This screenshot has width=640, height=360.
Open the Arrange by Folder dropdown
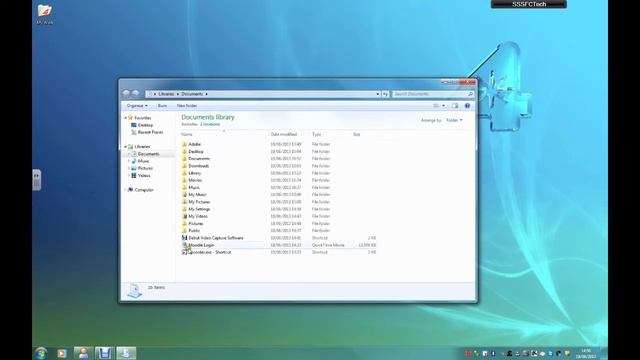coord(454,120)
